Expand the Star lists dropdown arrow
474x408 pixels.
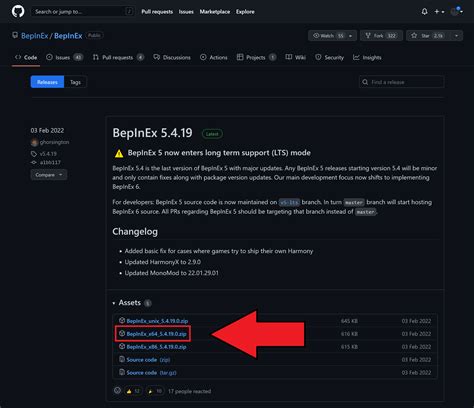coord(456,36)
